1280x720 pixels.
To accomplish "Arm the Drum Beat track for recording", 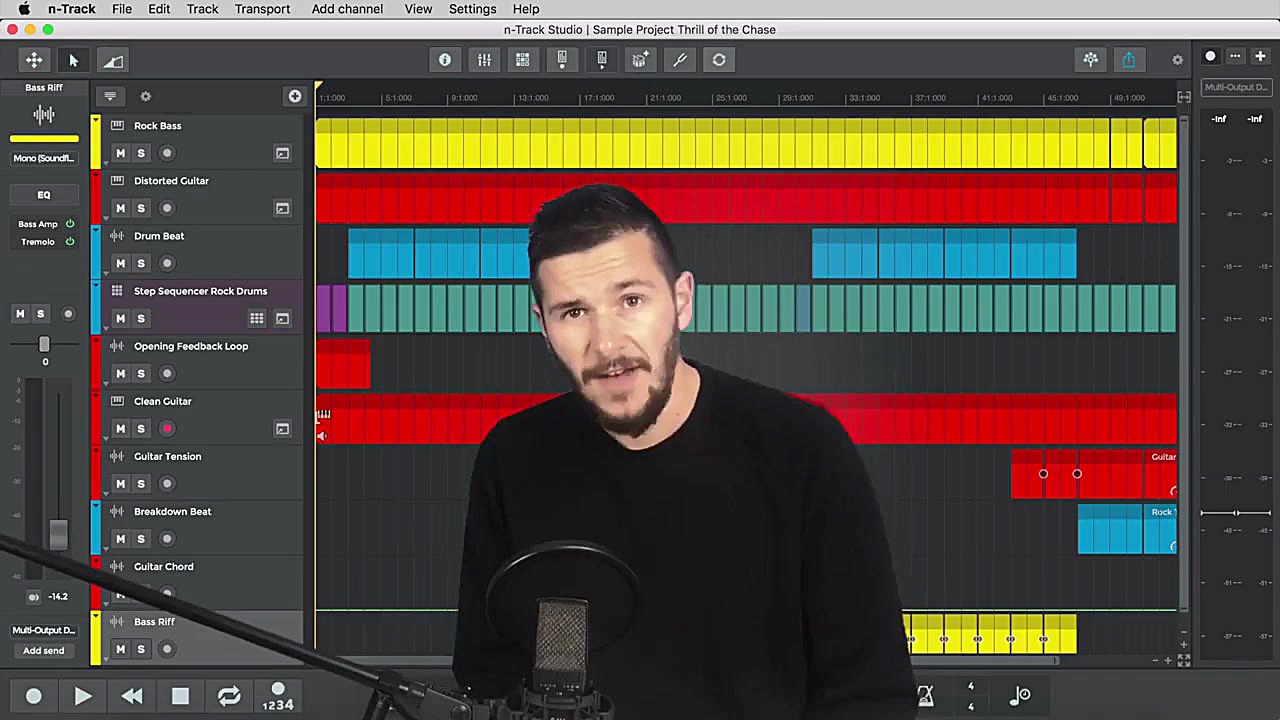I will pos(167,263).
